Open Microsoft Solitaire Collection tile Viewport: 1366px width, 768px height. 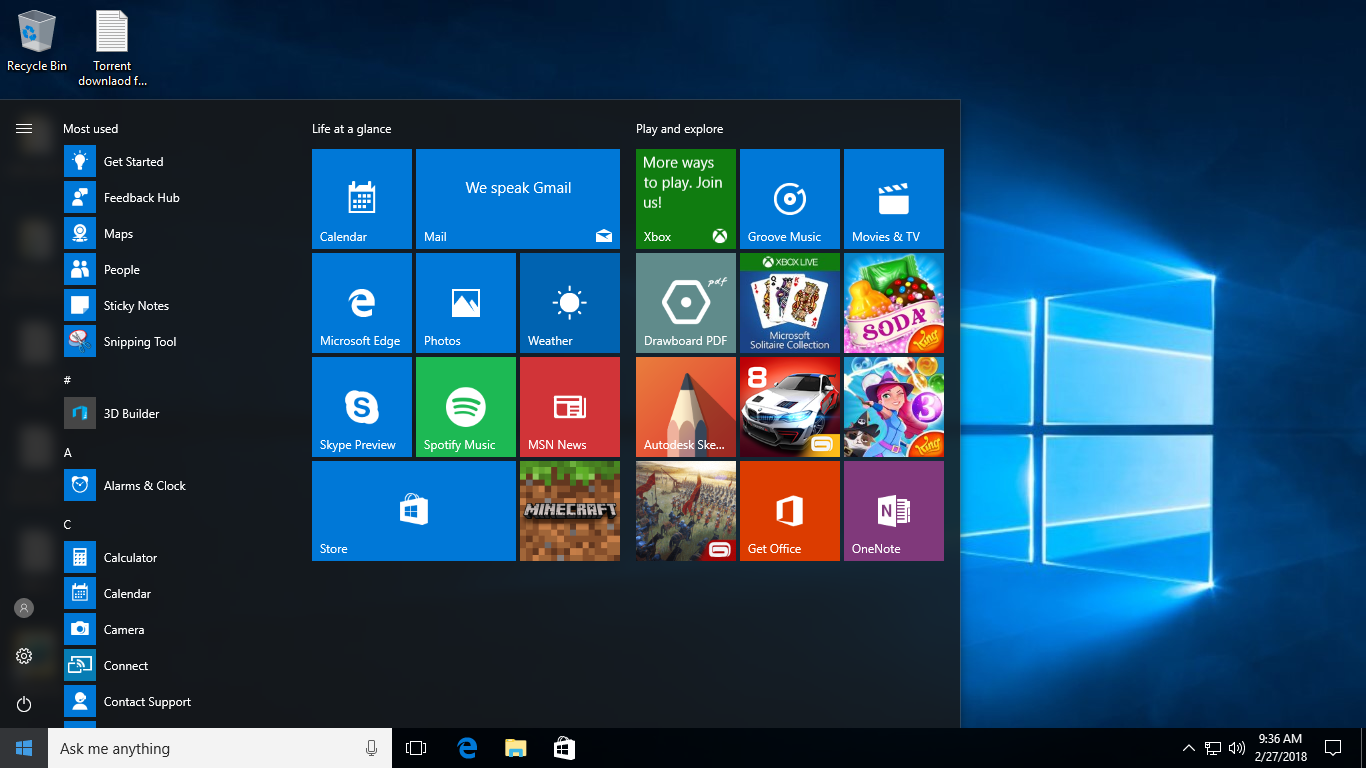790,303
